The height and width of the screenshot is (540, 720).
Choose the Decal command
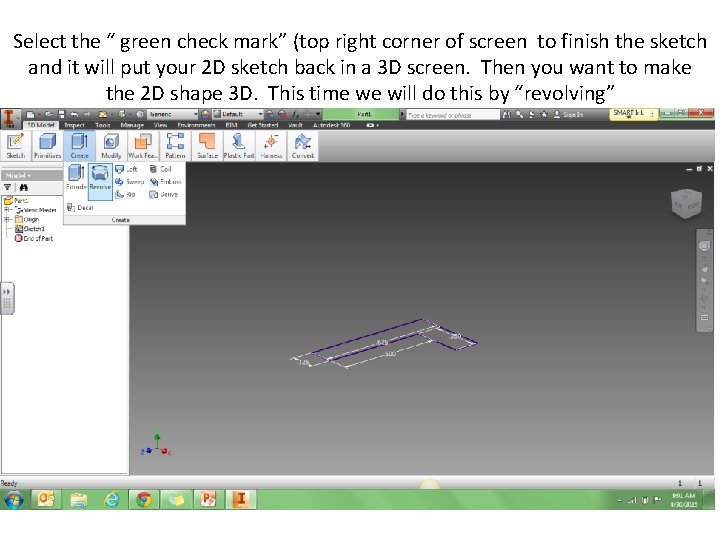click(80, 208)
